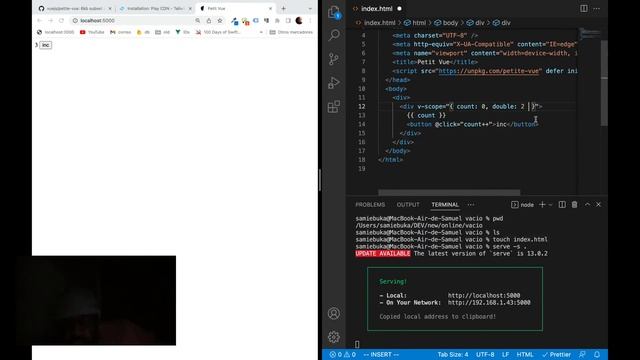Change LF end of line sequence
The width and height of the screenshot is (640, 360).
(x=505, y=354)
